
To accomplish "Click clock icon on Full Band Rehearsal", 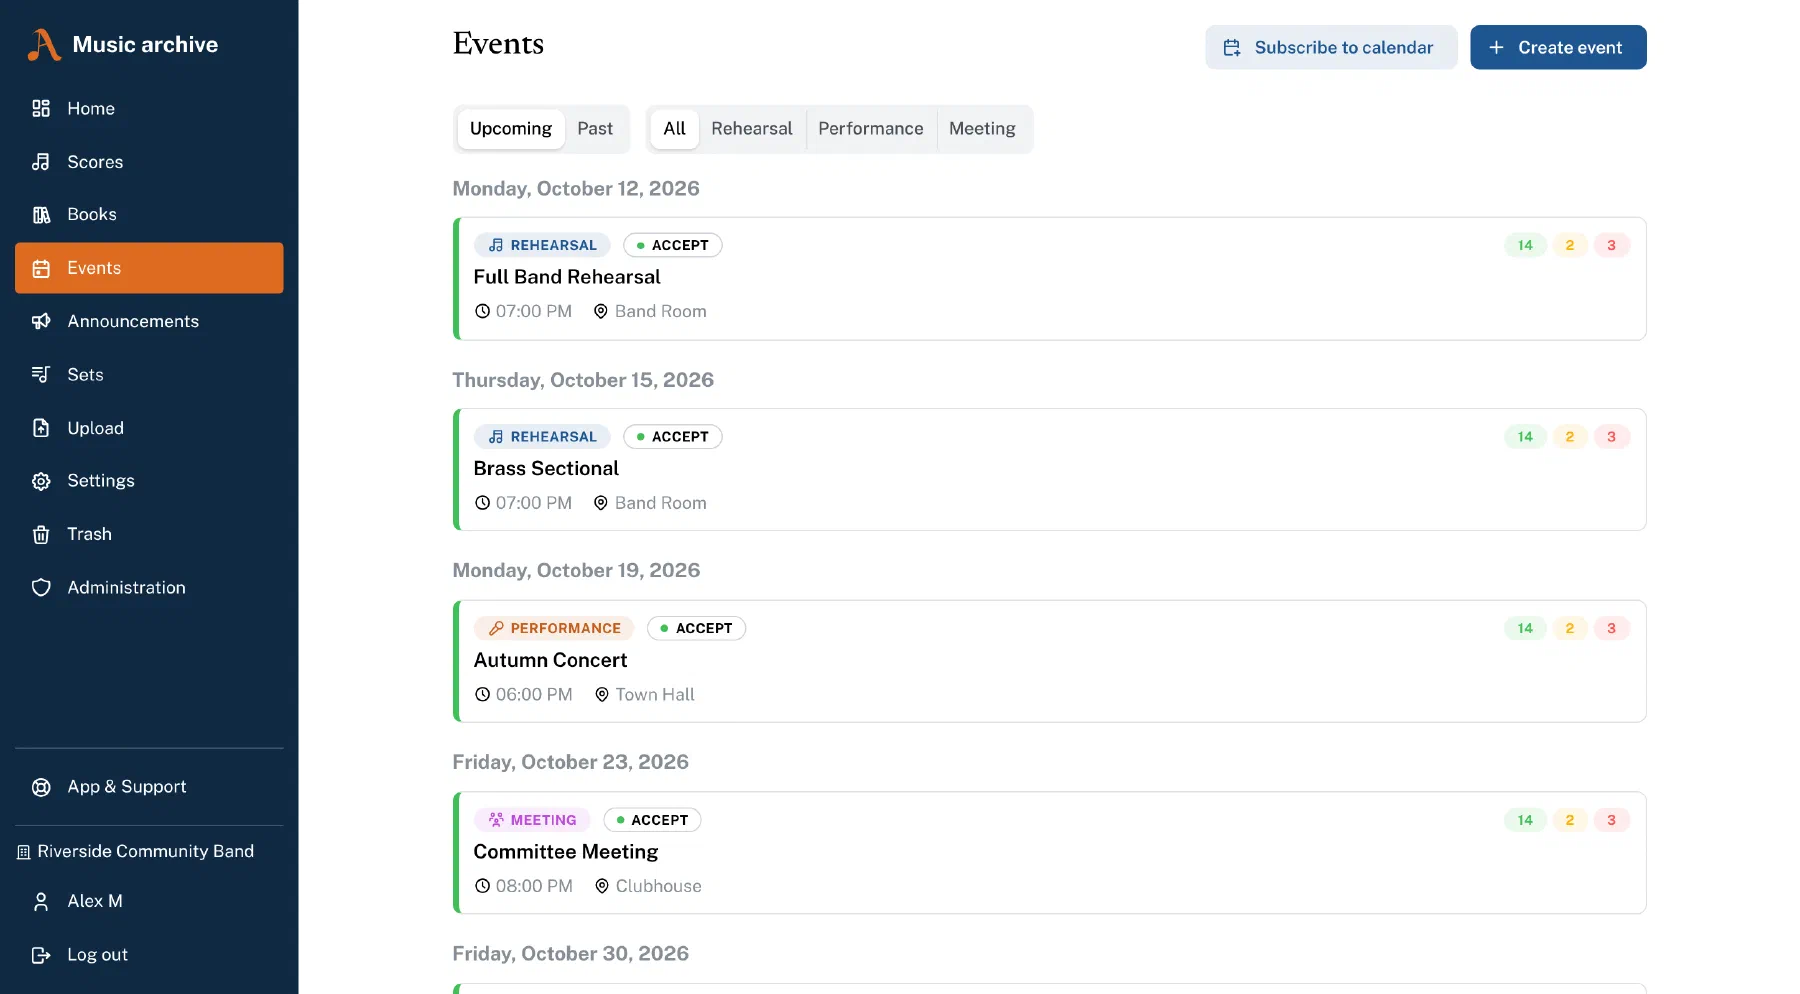I will [482, 311].
